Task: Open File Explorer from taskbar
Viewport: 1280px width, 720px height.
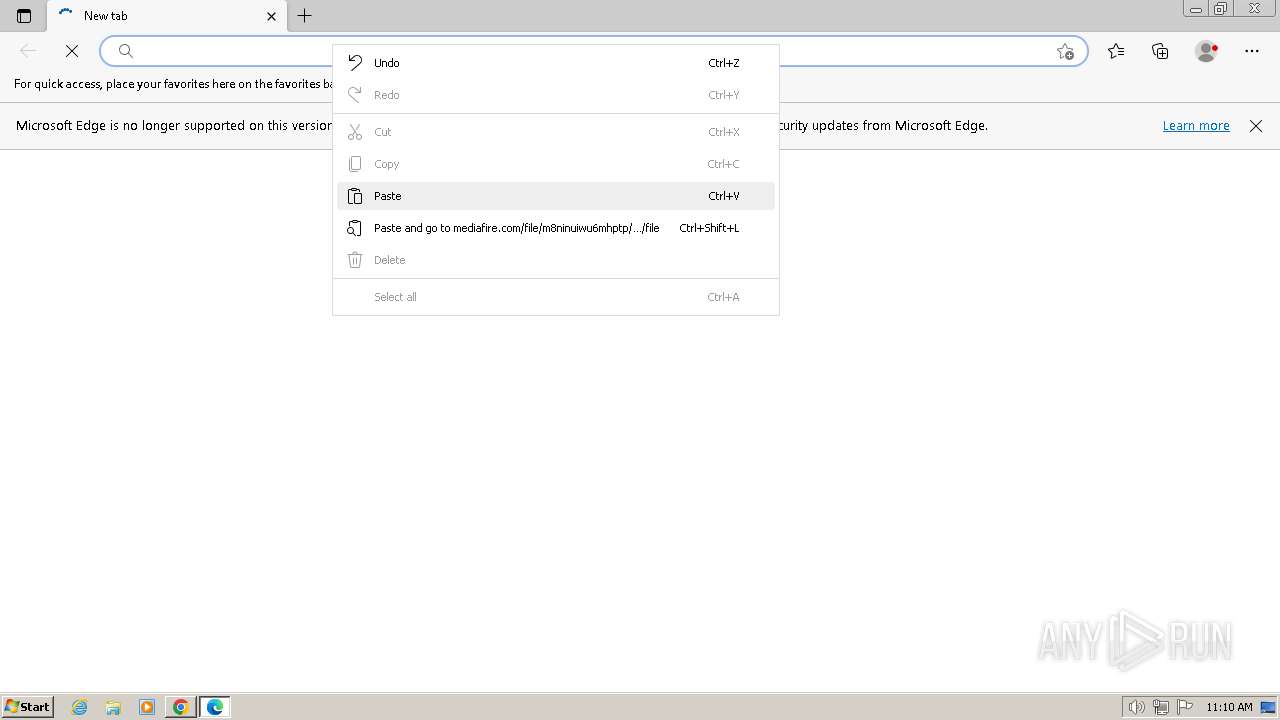Action: (x=113, y=707)
